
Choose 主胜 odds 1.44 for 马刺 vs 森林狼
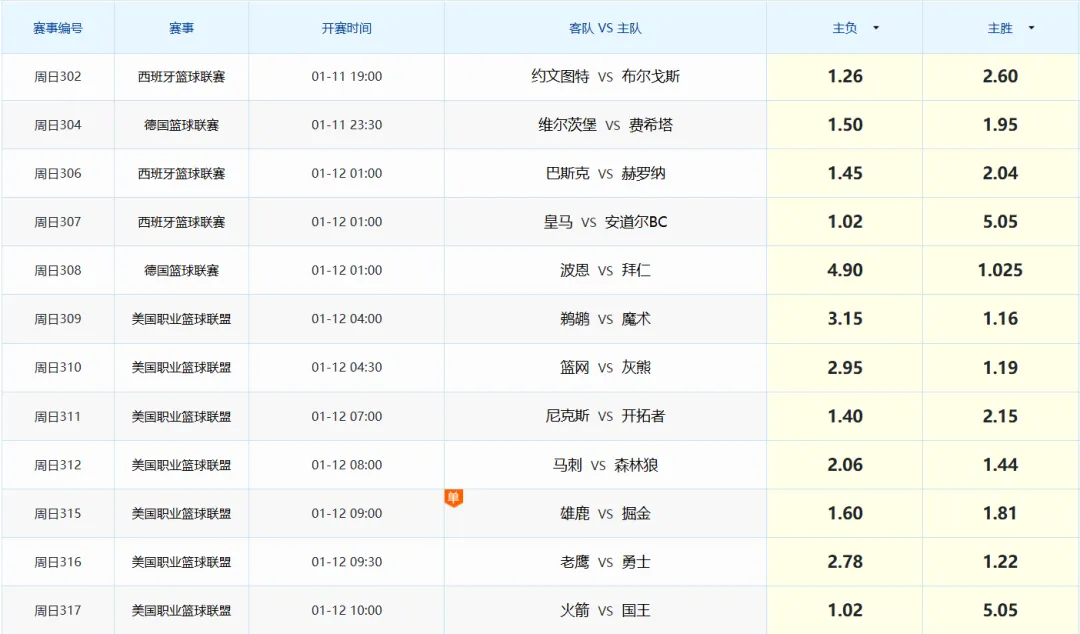pyautogui.click(x=1000, y=465)
